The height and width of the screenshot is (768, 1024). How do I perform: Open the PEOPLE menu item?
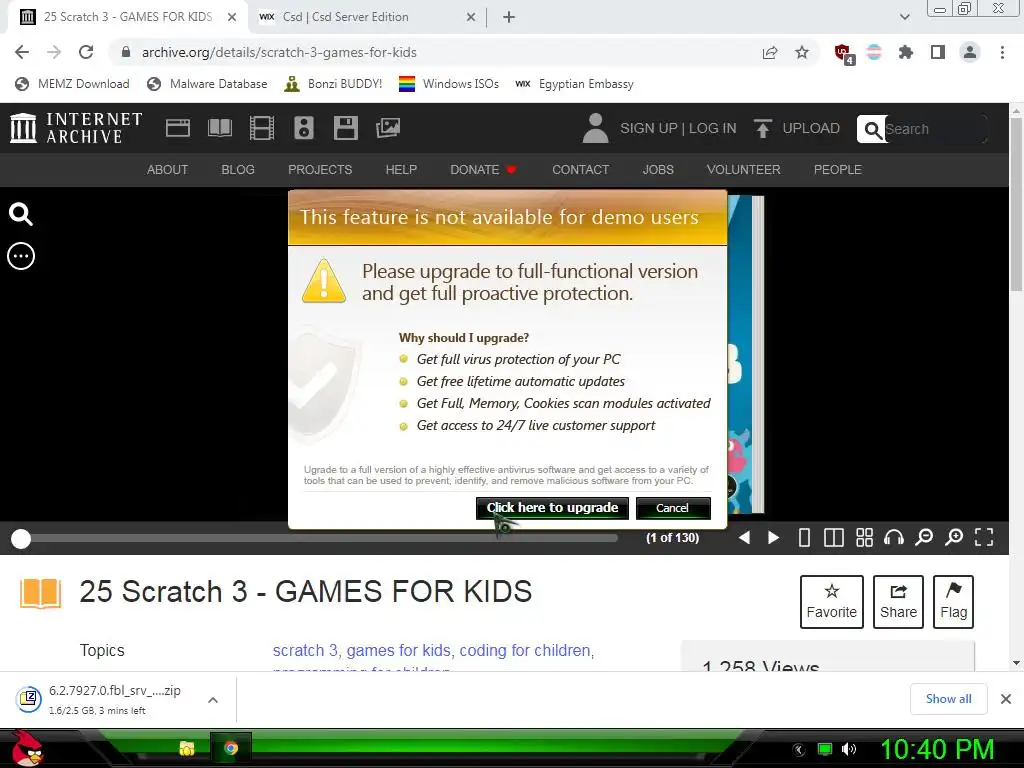(837, 170)
